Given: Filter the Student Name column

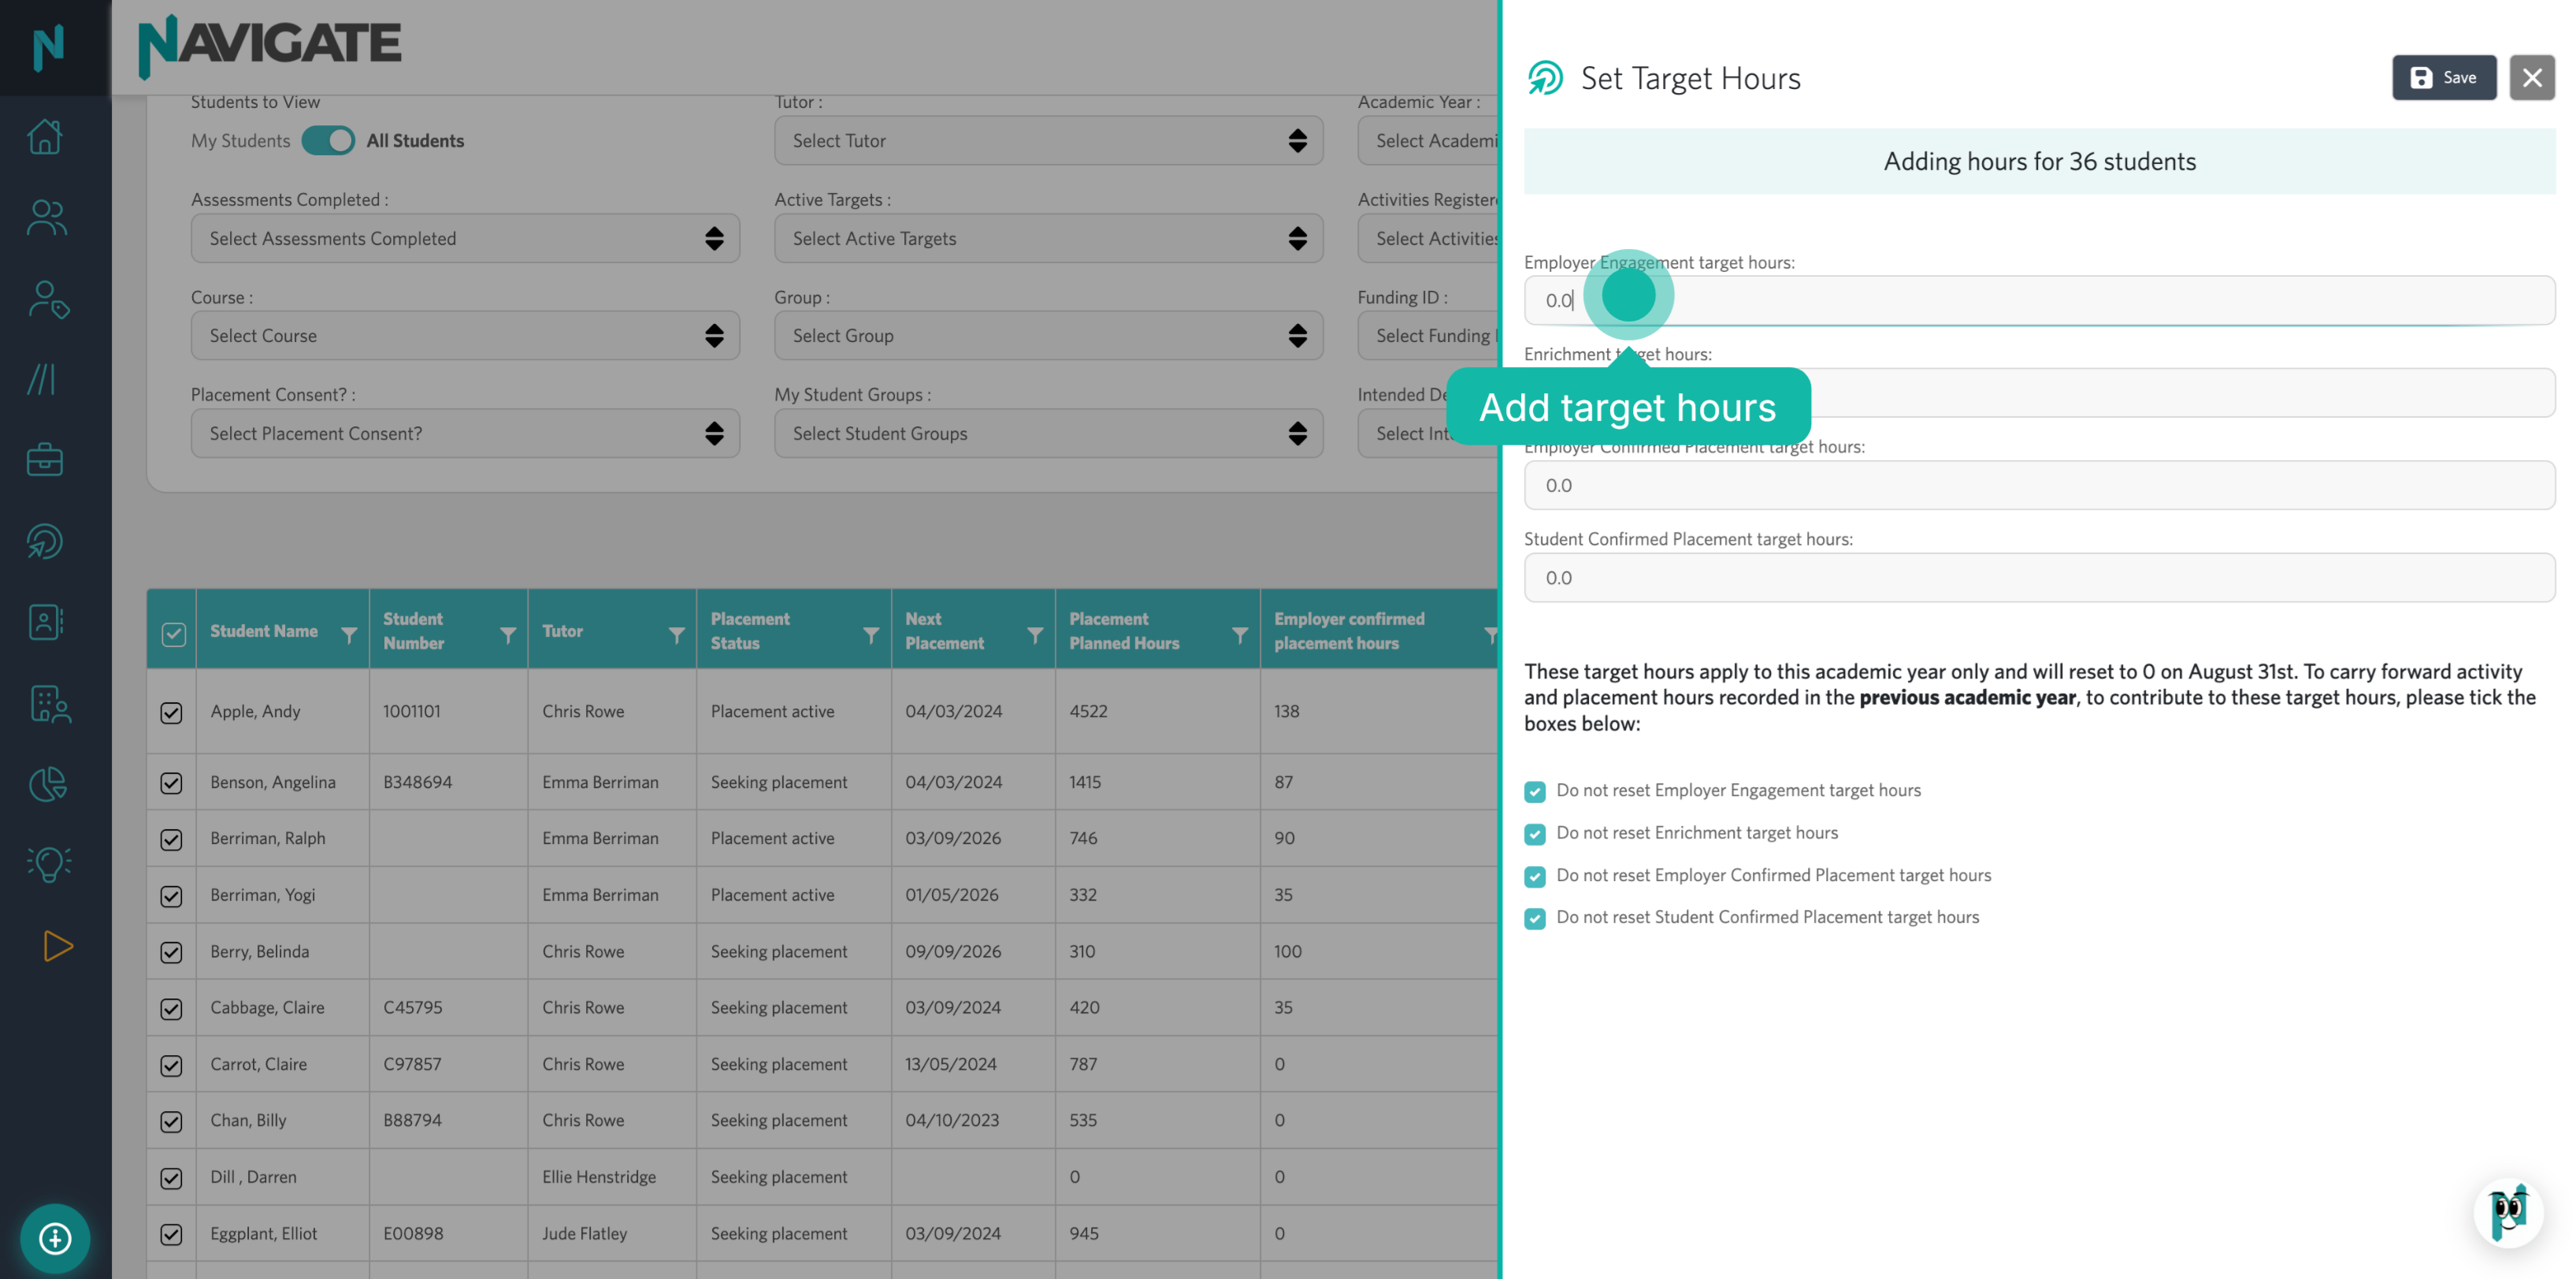Looking at the screenshot, I should click(x=349, y=634).
